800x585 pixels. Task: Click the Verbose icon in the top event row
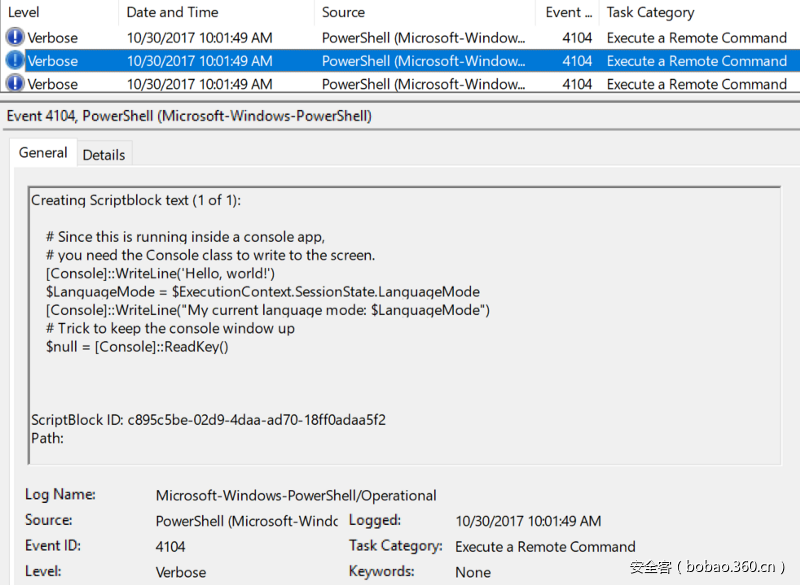click(x=15, y=37)
